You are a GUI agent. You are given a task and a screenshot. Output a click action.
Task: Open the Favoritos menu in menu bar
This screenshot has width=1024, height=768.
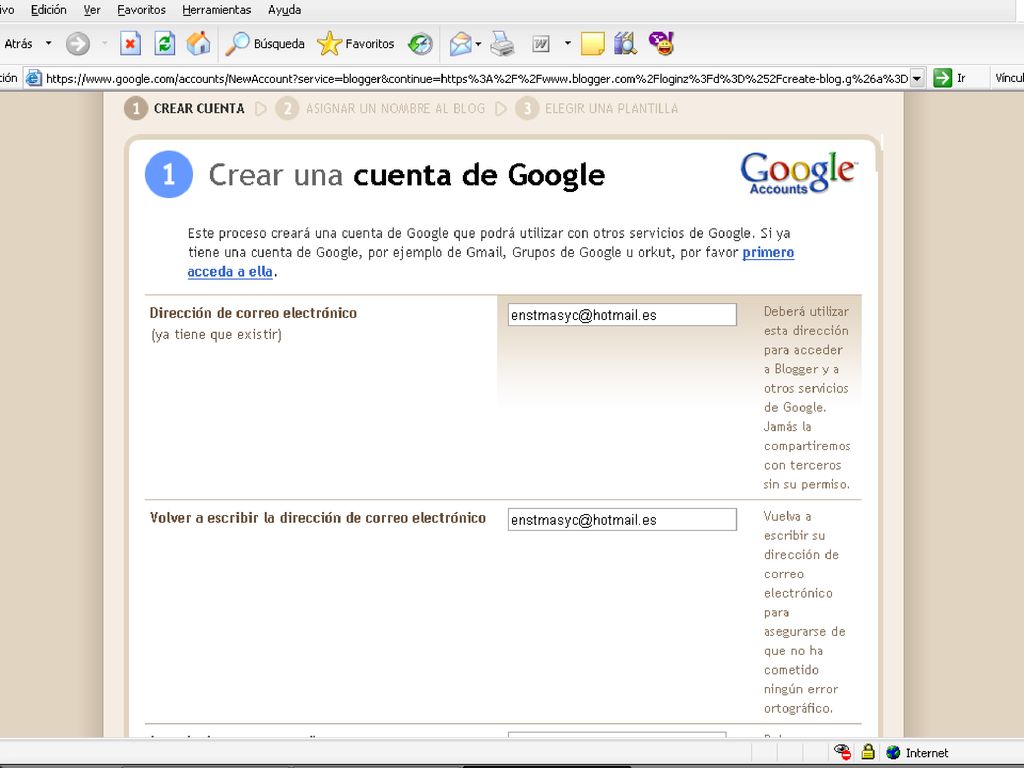pos(142,10)
